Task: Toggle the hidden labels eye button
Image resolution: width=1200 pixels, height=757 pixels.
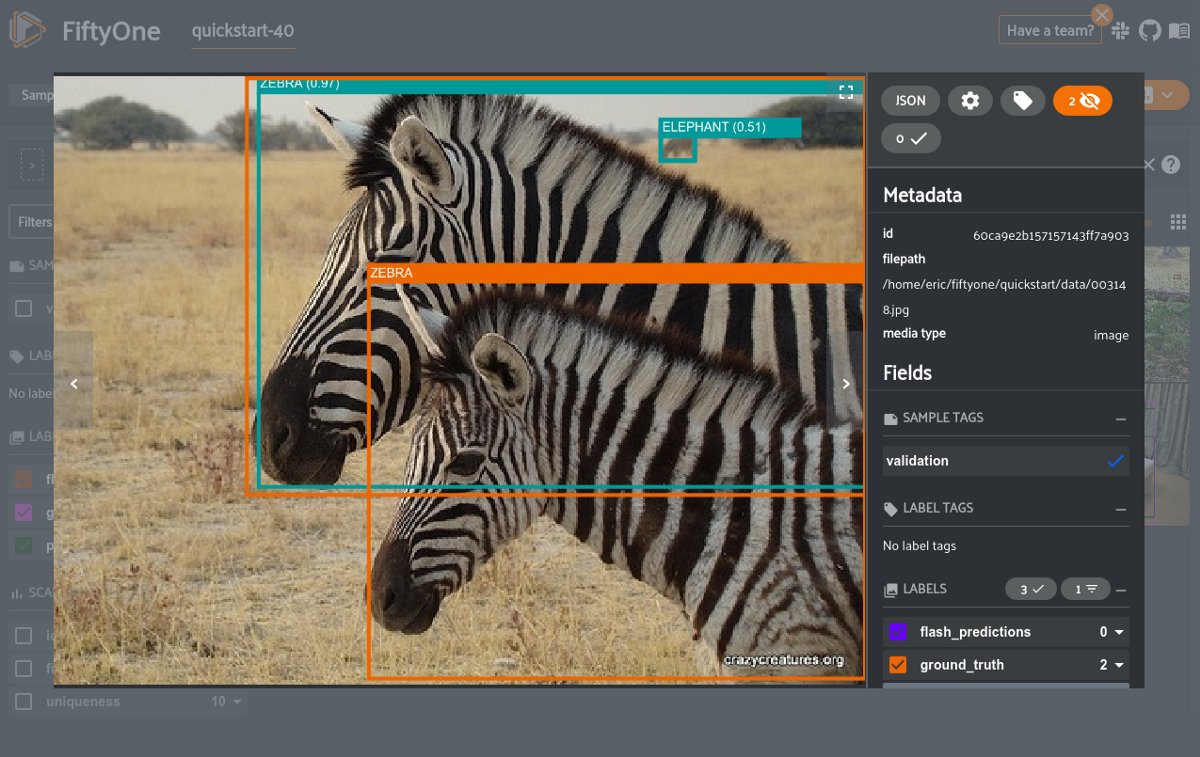Action: pyautogui.click(x=1082, y=100)
